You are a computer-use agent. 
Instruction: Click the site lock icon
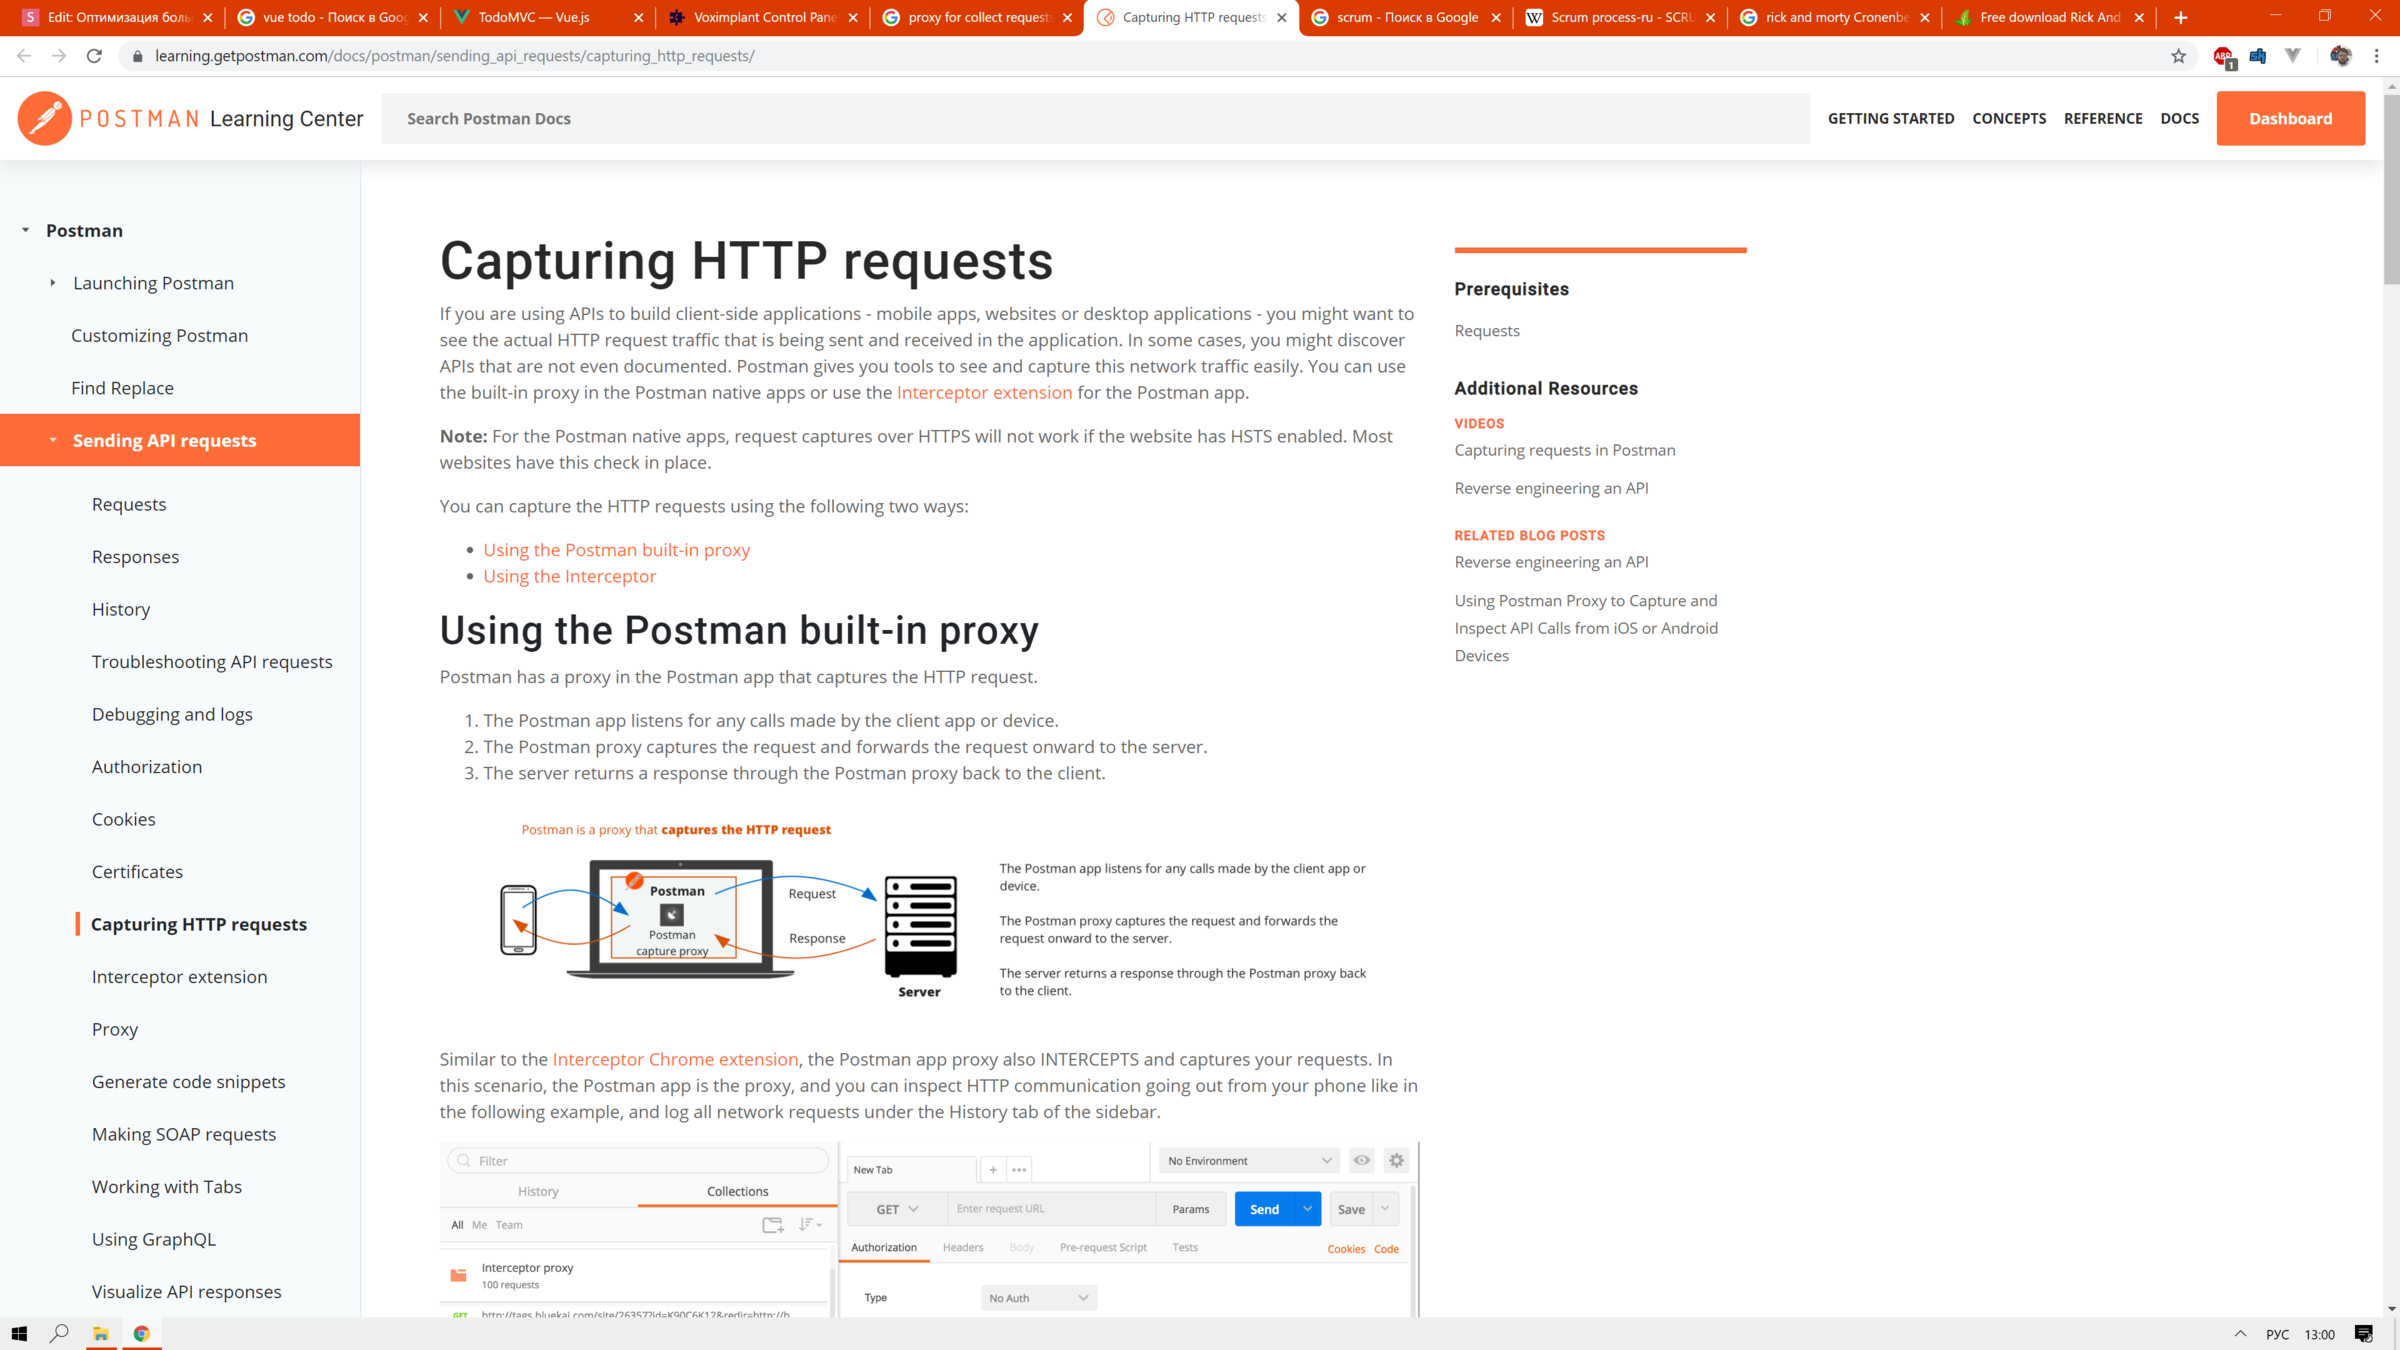point(138,56)
